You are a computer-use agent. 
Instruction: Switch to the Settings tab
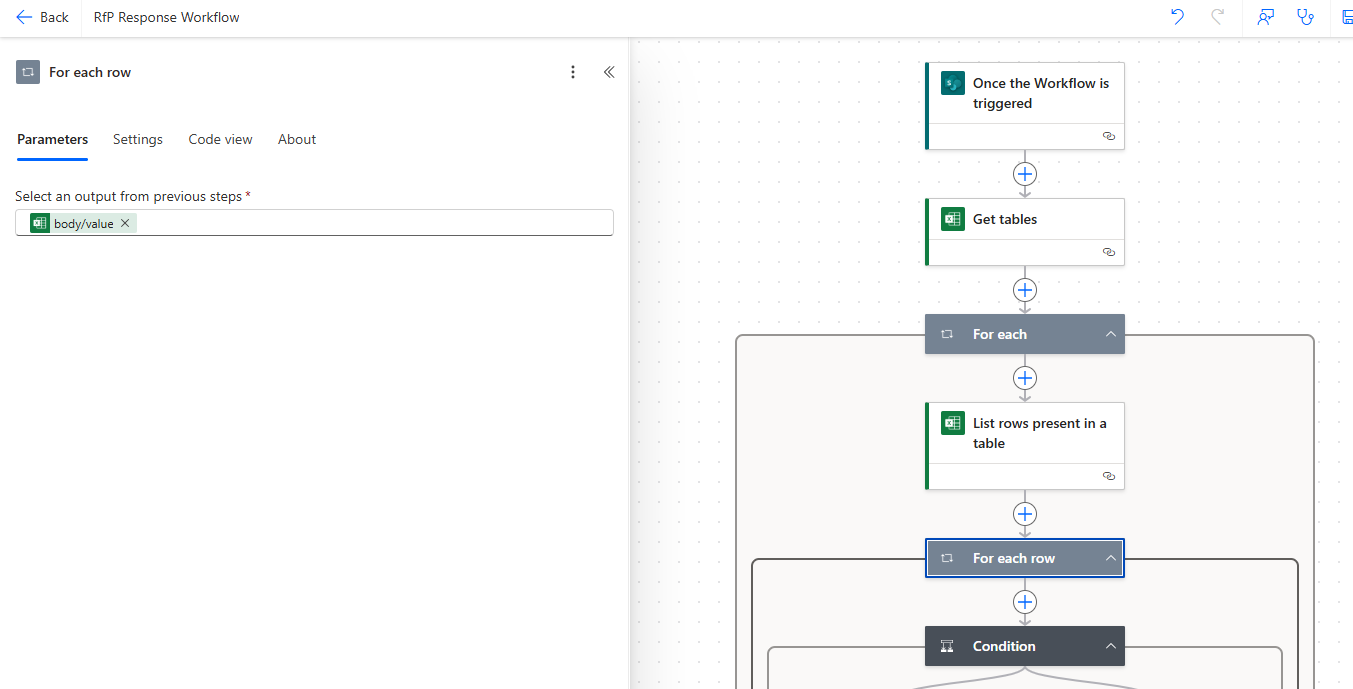(x=138, y=139)
